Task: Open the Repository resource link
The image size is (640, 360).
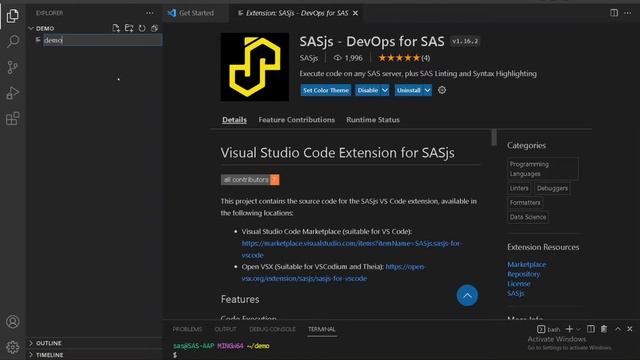Action: pyautogui.click(x=523, y=274)
